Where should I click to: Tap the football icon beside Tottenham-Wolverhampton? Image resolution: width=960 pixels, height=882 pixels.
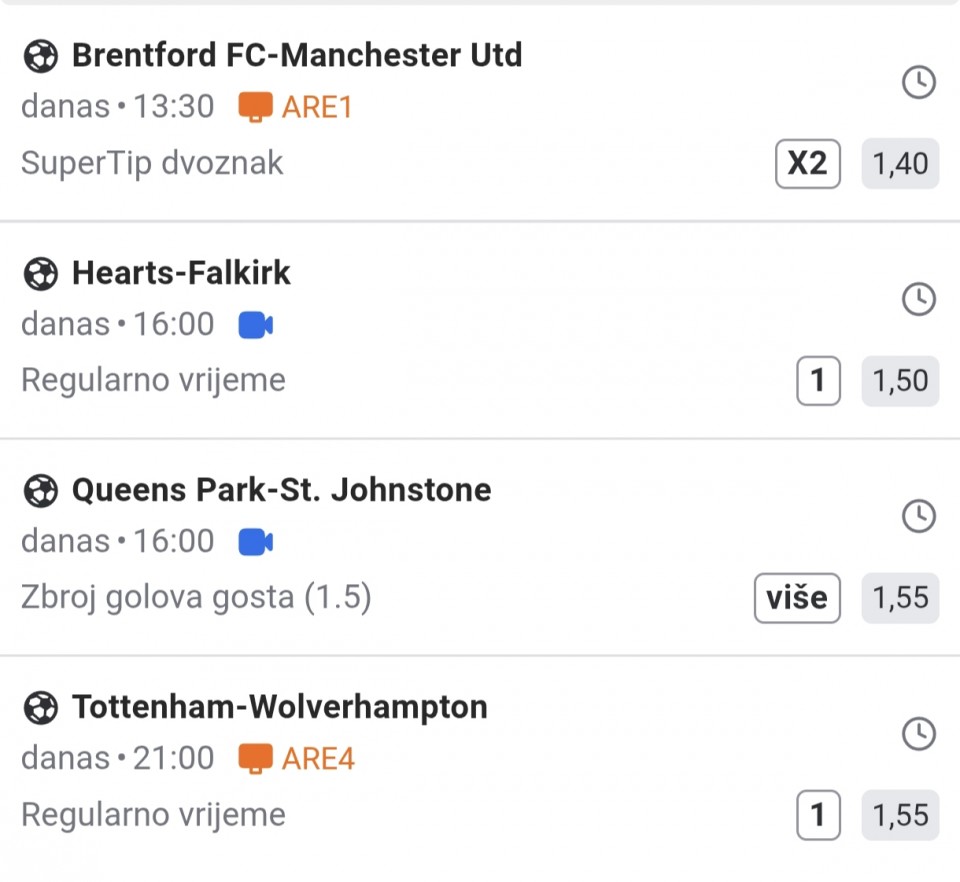[40, 708]
